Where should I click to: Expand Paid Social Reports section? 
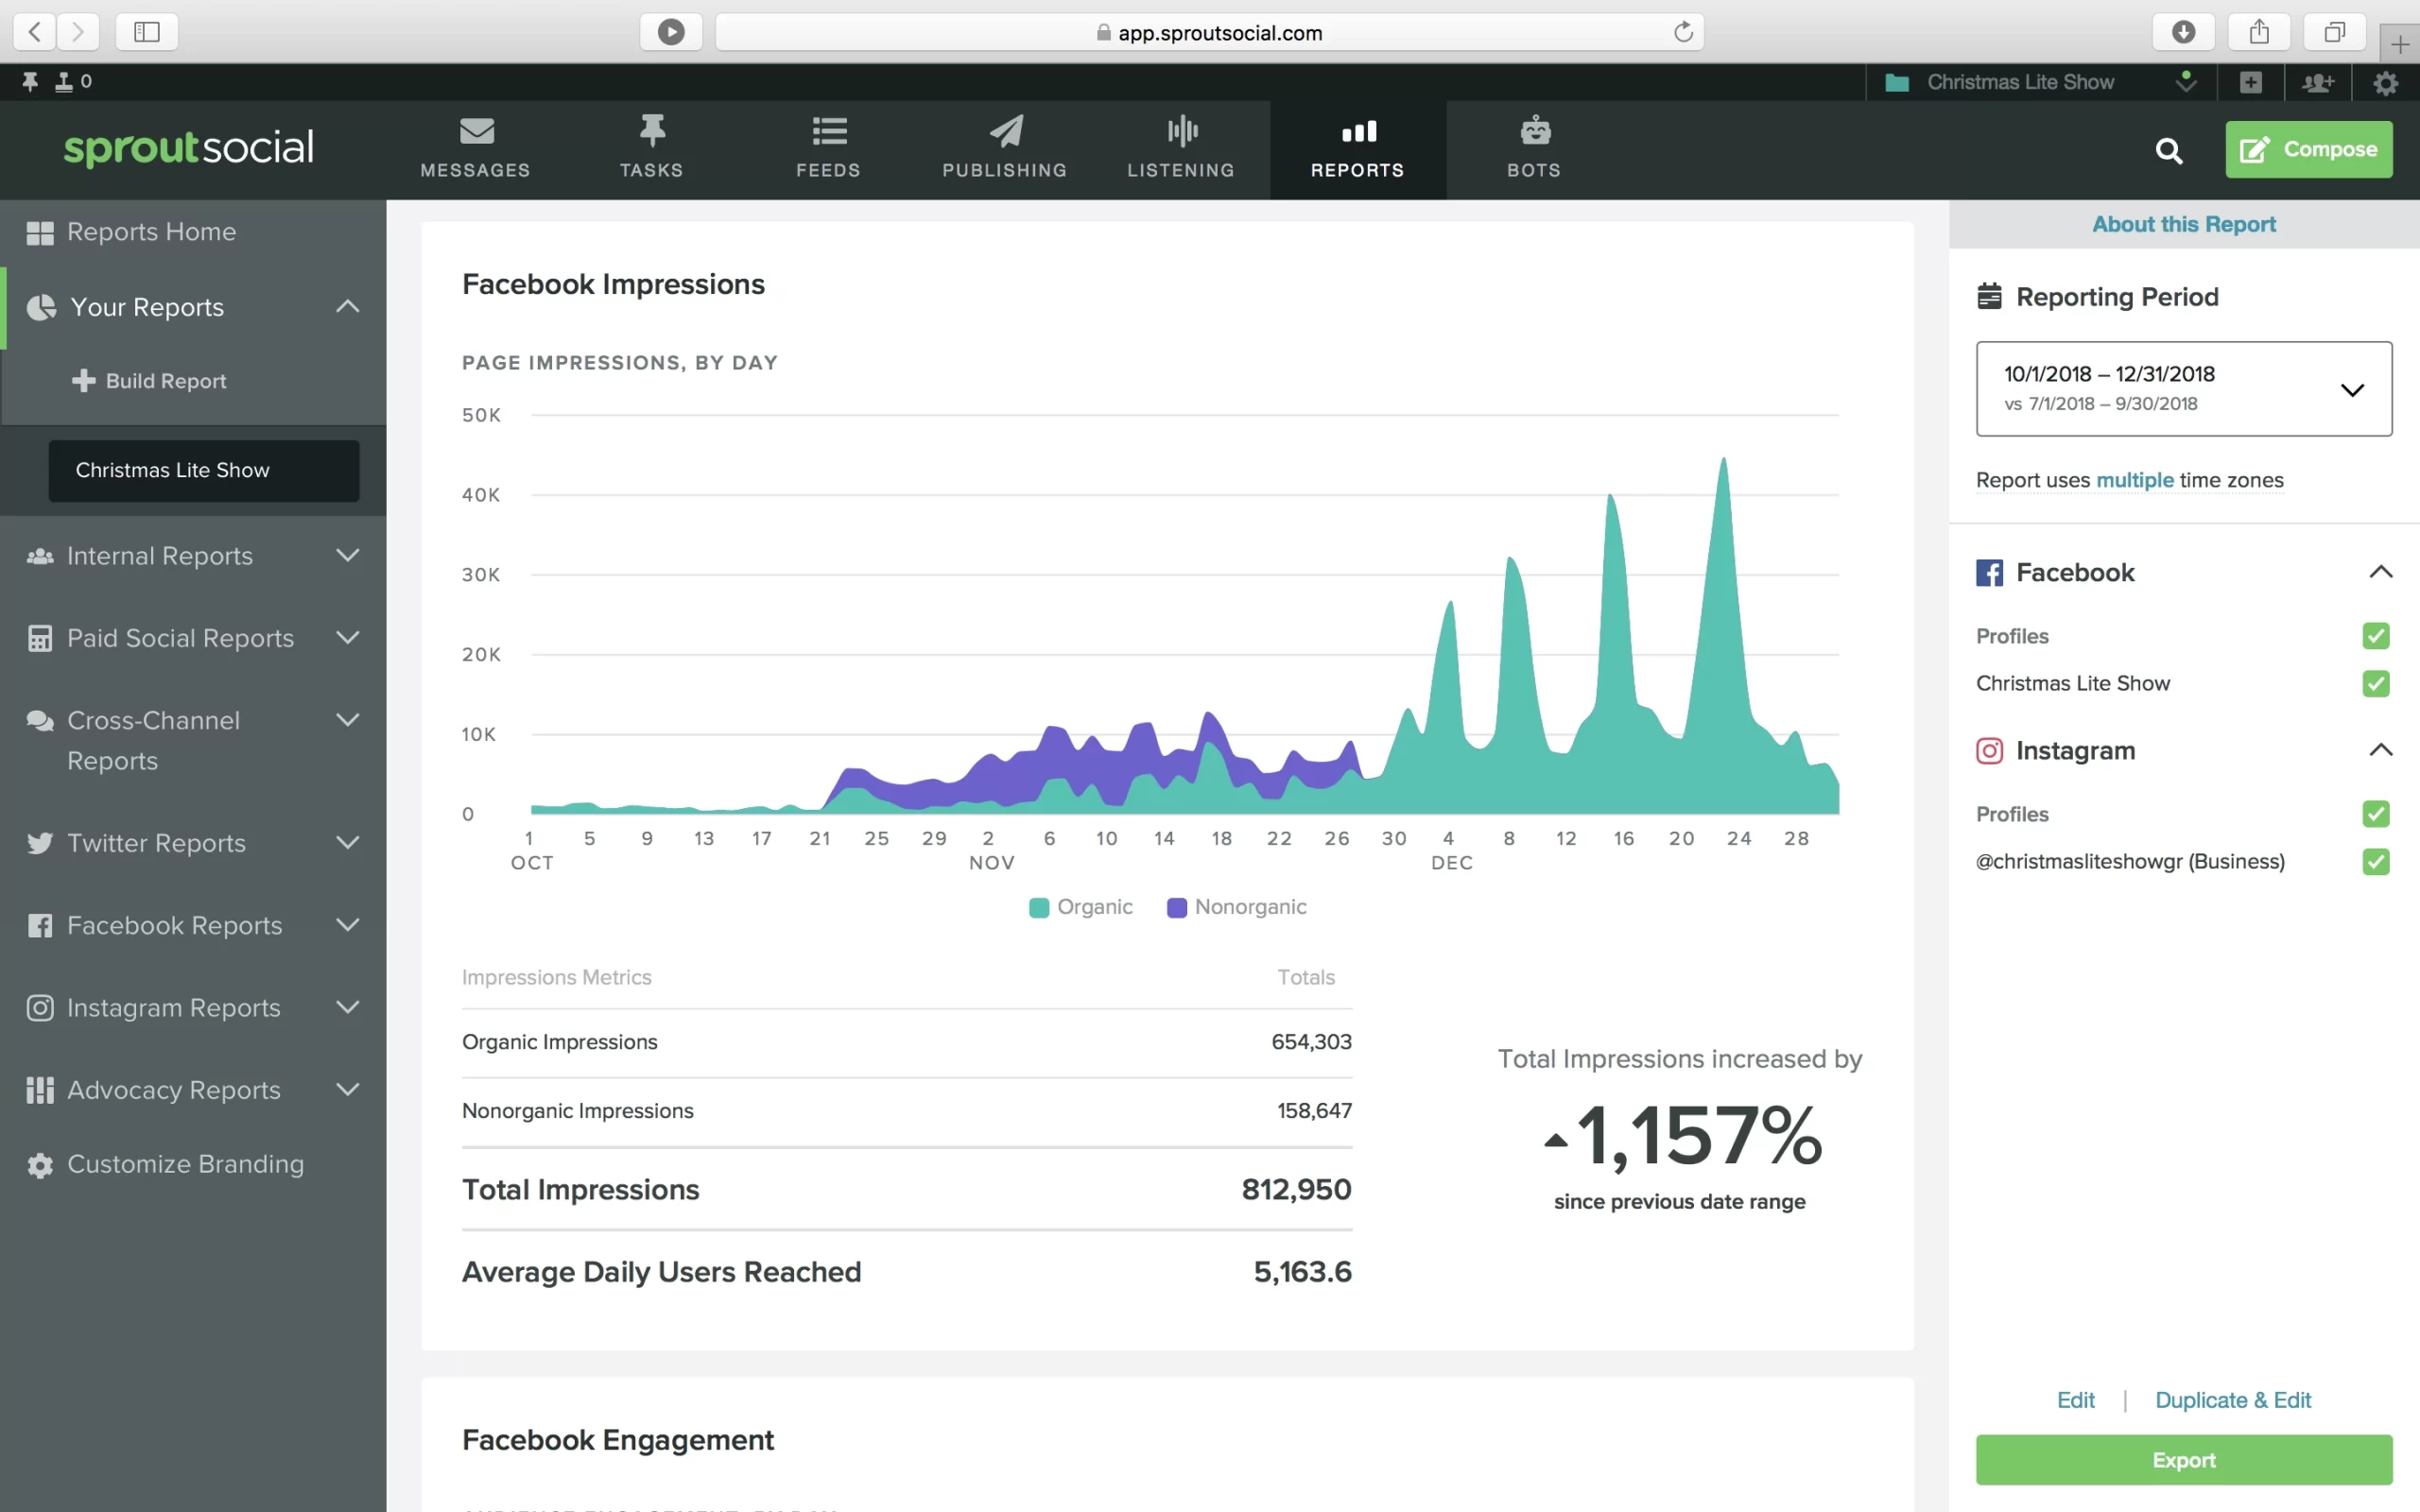pyautogui.click(x=347, y=638)
